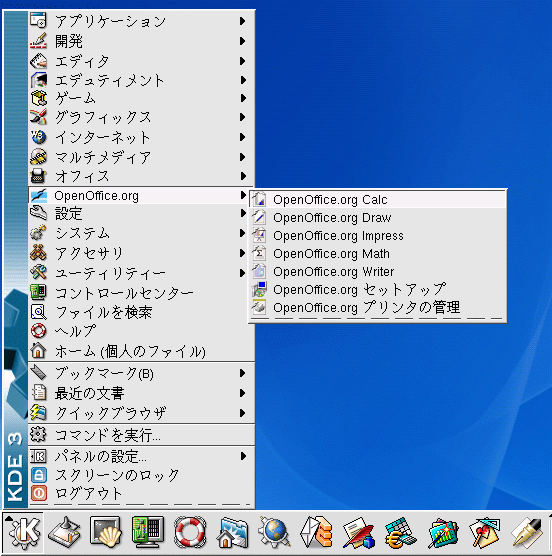Expand the インターネット submenu arrow
Viewport: 552px width, 556px height.
click(x=242, y=137)
